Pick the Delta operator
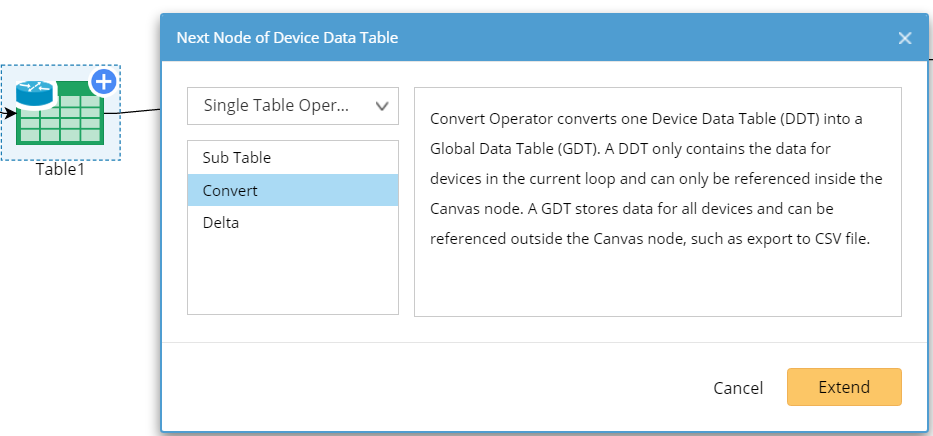The height and width of the screenshot is (436, 933). (x=220, y=223)
